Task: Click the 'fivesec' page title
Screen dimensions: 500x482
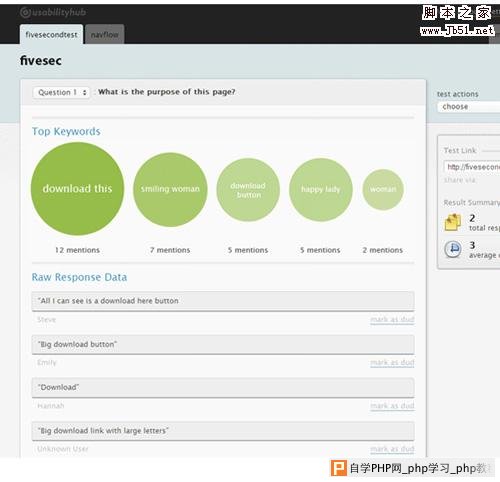Action: (41, 61)
